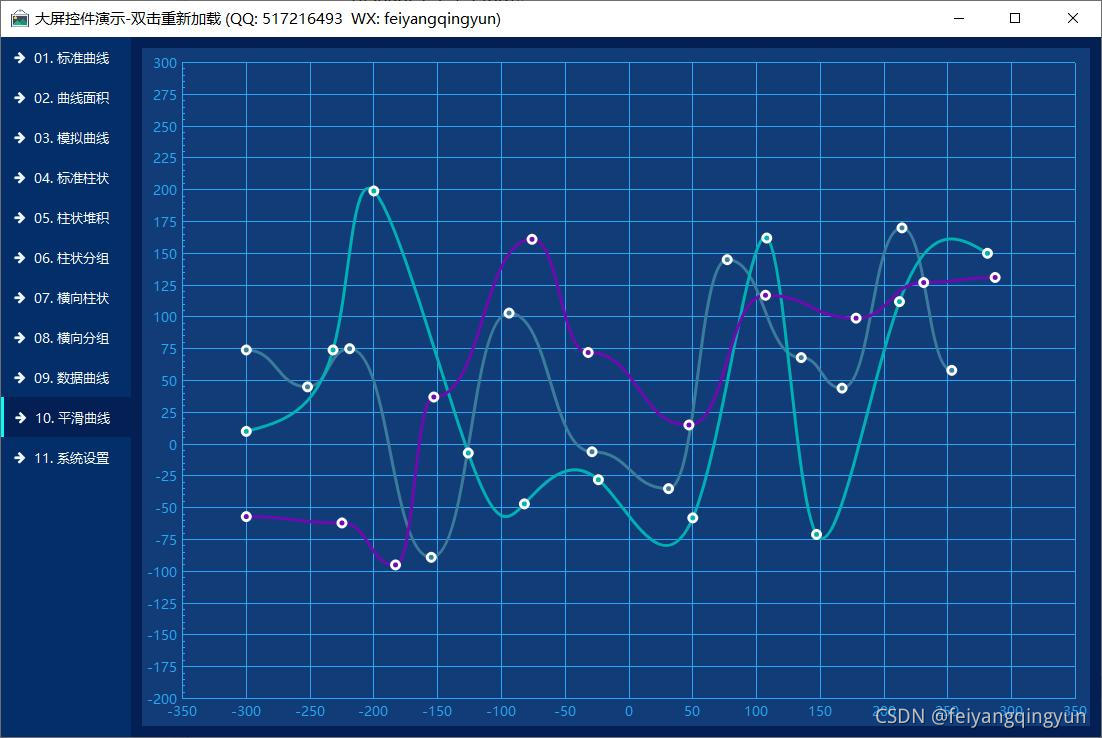Screen dimensions: 1102x738
Task: Click the active 10. 平滑曲线 item
Action: (65, 418)
